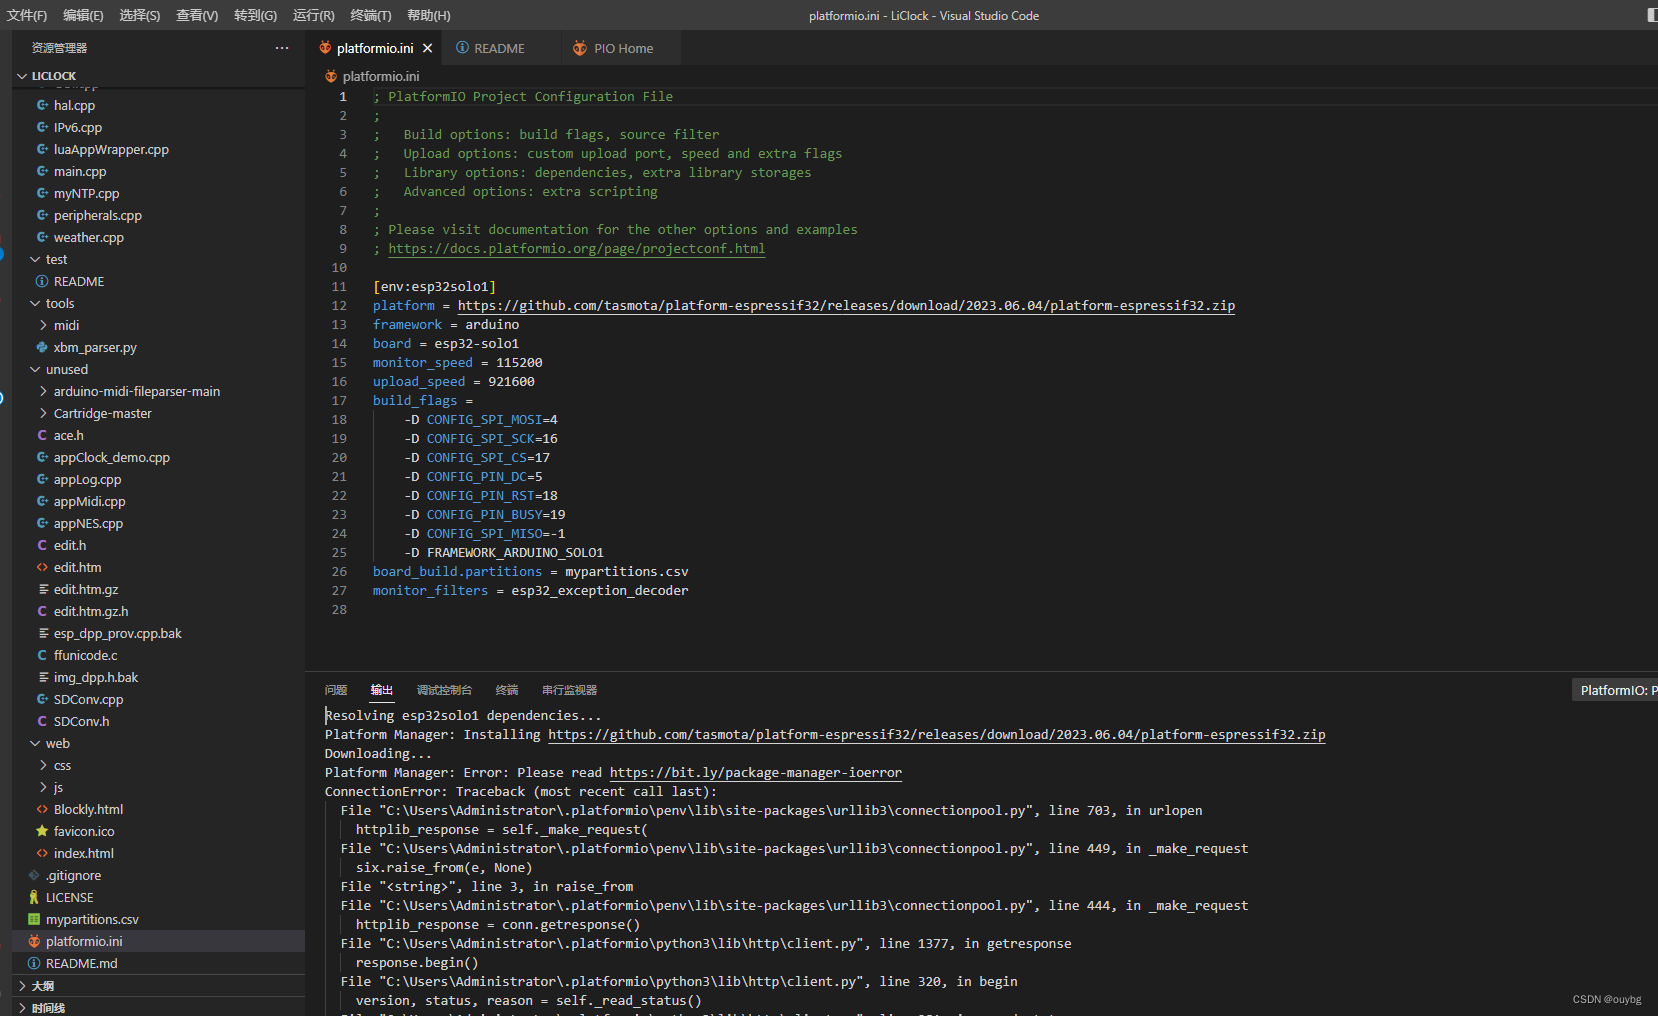Click the esp_dpp_prov.cpp.bak file icon

click(42, 633)
